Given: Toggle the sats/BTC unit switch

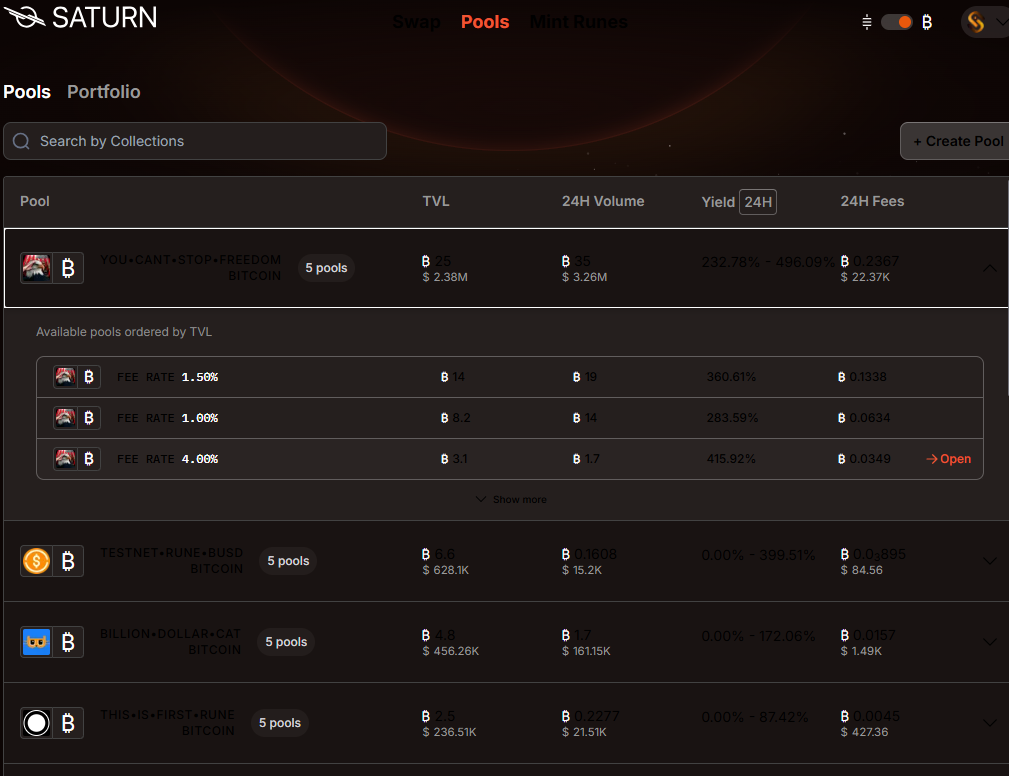Looking at the screenshot, I should (896, 23).
